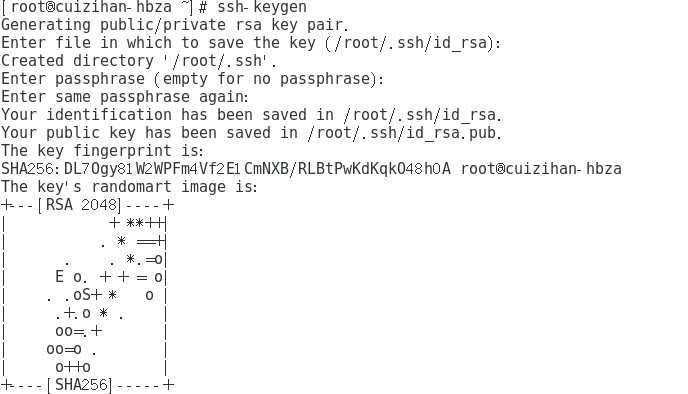The height and width of the screenshot is (394, 688).
Task: Click root@cuizihan-hbza after the fingerprint
Action: 541,169
